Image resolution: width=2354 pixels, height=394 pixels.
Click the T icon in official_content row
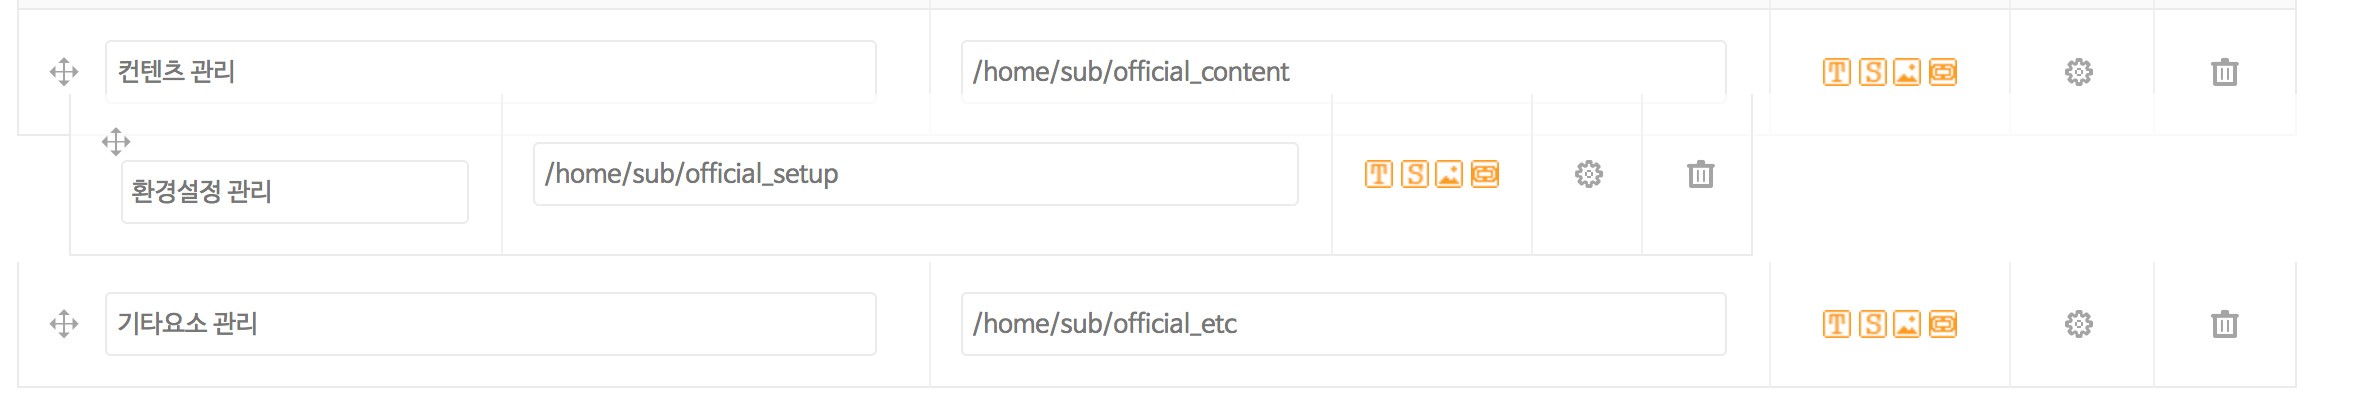[1837, 72]
